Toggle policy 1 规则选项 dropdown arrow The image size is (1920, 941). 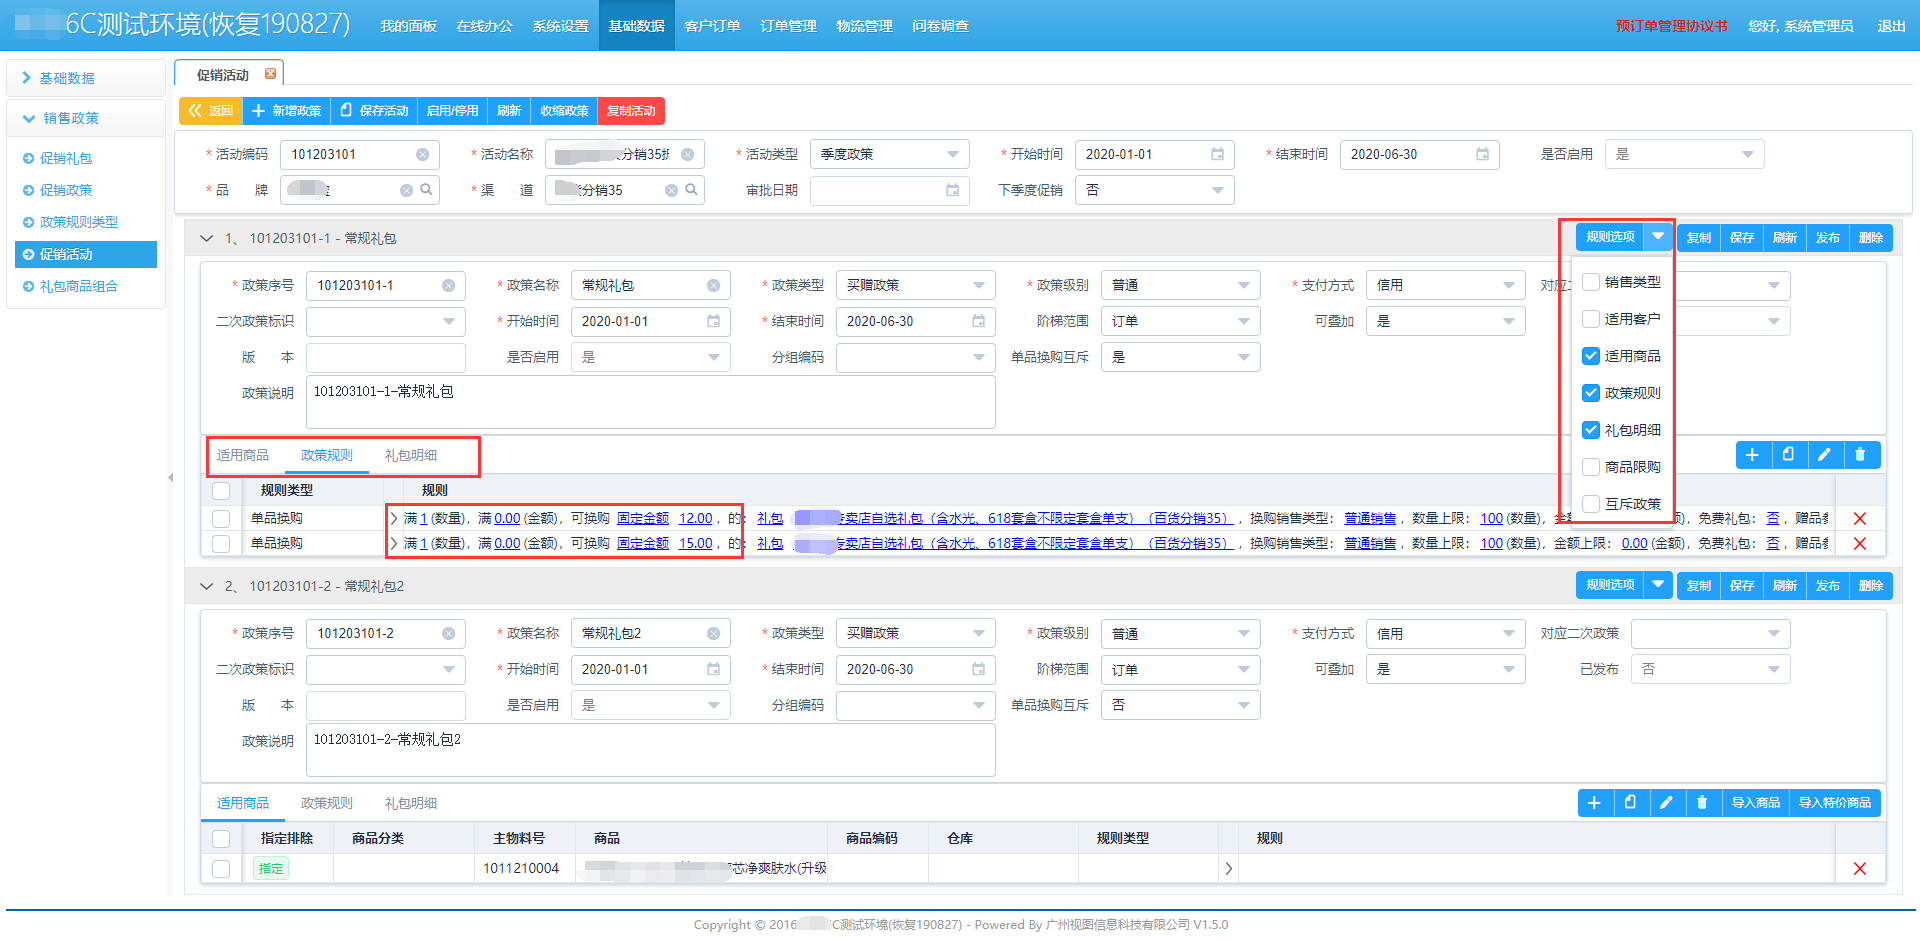1658,237
